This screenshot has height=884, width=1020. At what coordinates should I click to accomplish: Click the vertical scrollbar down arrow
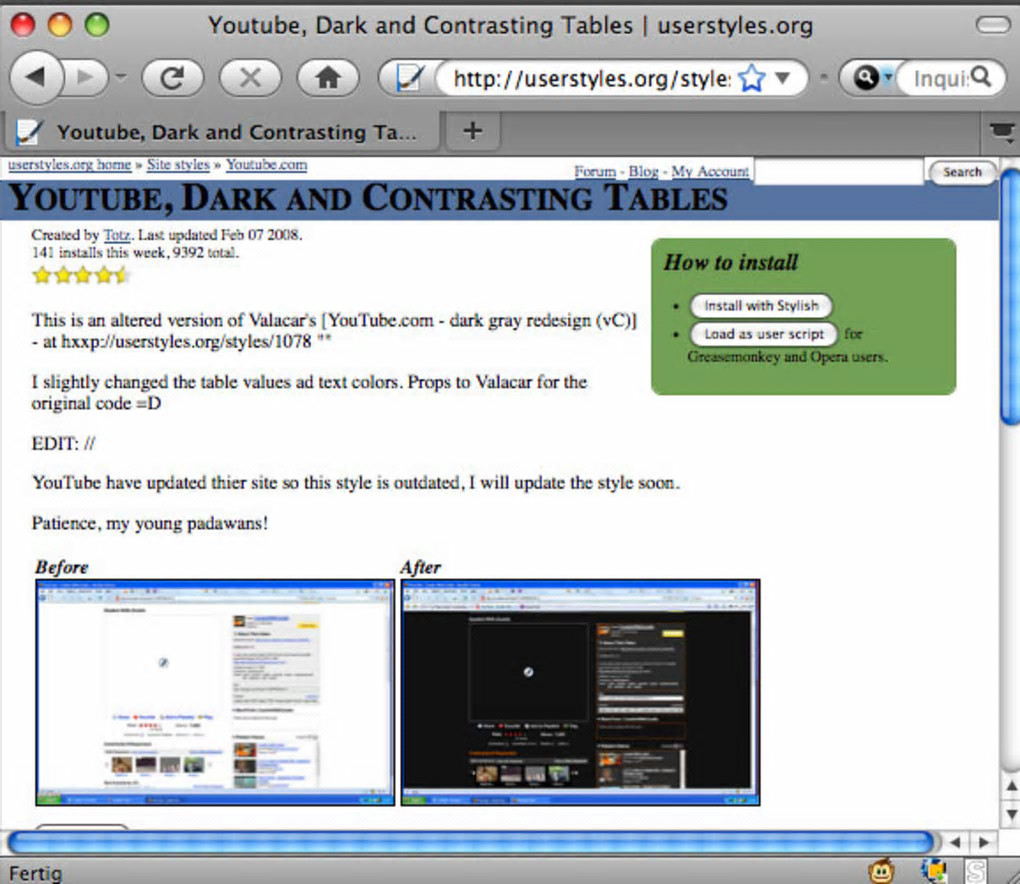[1010, 814]
